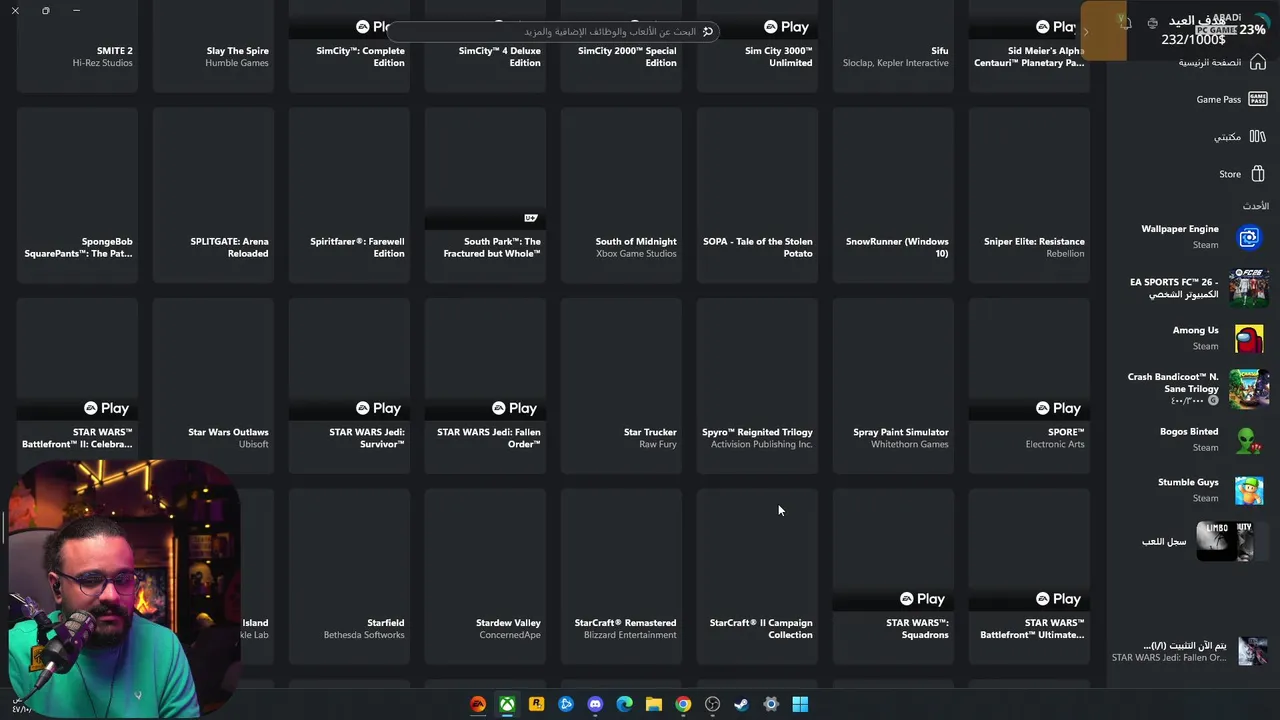Open the Stardew Valley tile
Image resolution: width=1280 pixels, height=720 pixels.
pyautogui.click(x=485, y=577)
